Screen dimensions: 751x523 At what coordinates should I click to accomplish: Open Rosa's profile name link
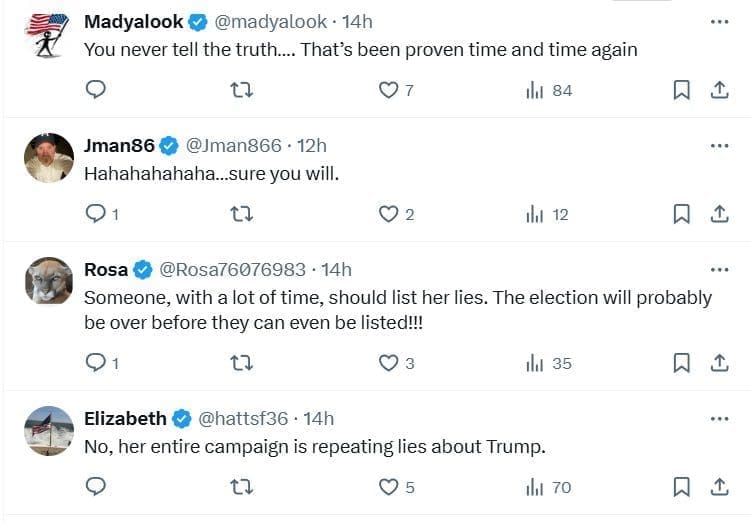105,269
